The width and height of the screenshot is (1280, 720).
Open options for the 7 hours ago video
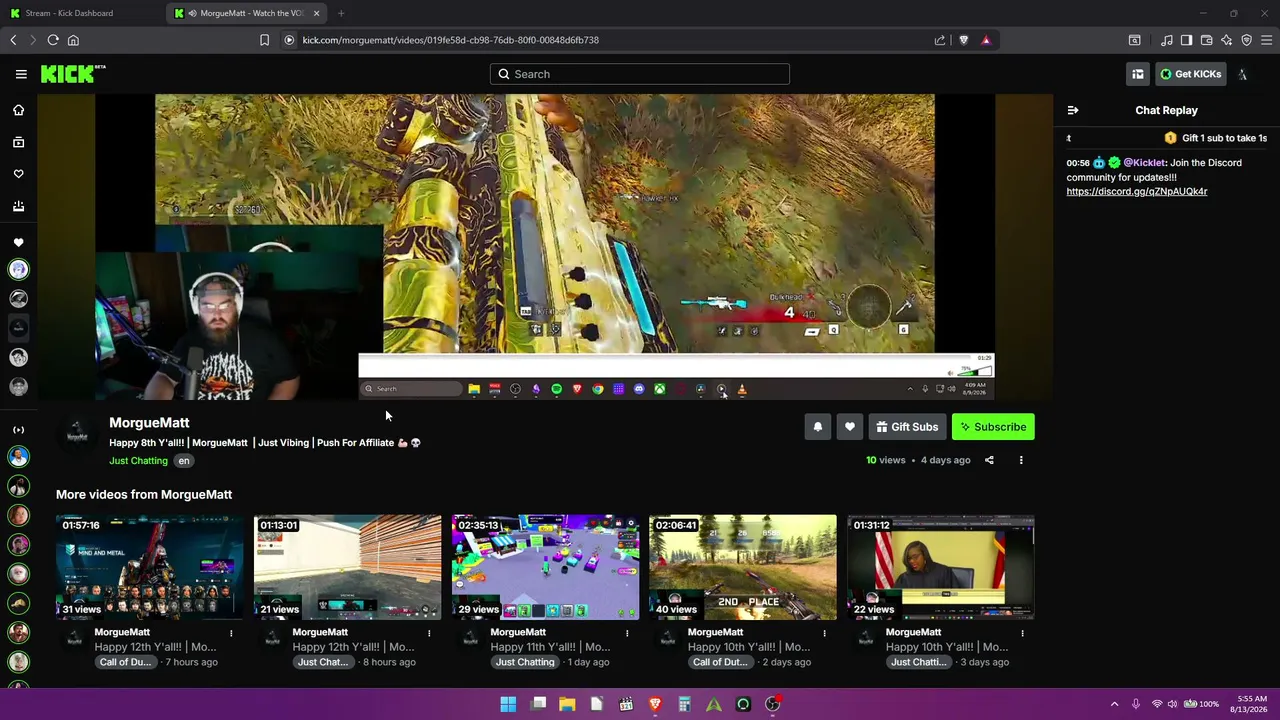(231, 633)
